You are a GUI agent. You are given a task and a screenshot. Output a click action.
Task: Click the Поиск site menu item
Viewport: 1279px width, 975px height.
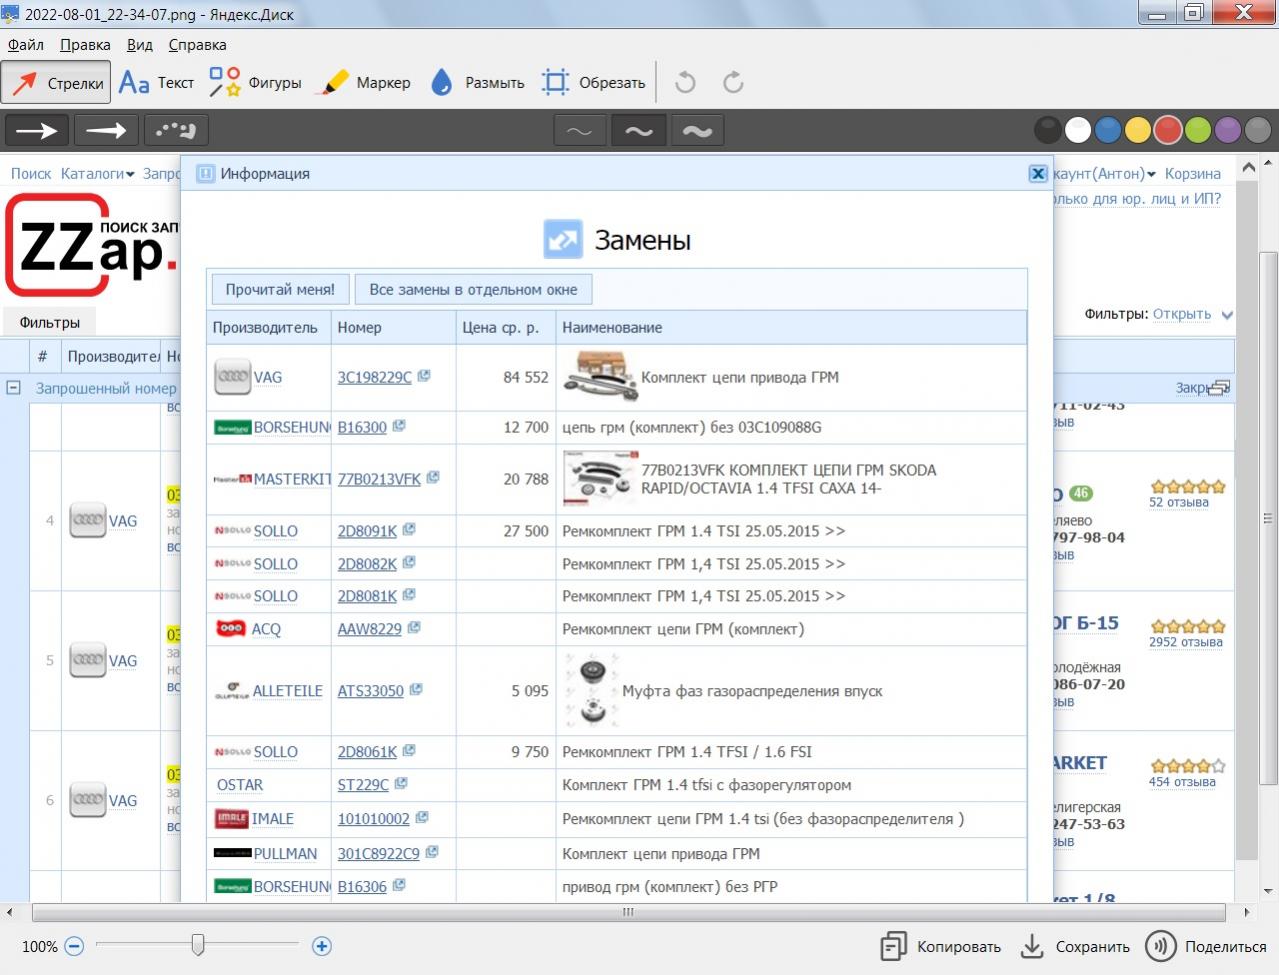point(31,173)
